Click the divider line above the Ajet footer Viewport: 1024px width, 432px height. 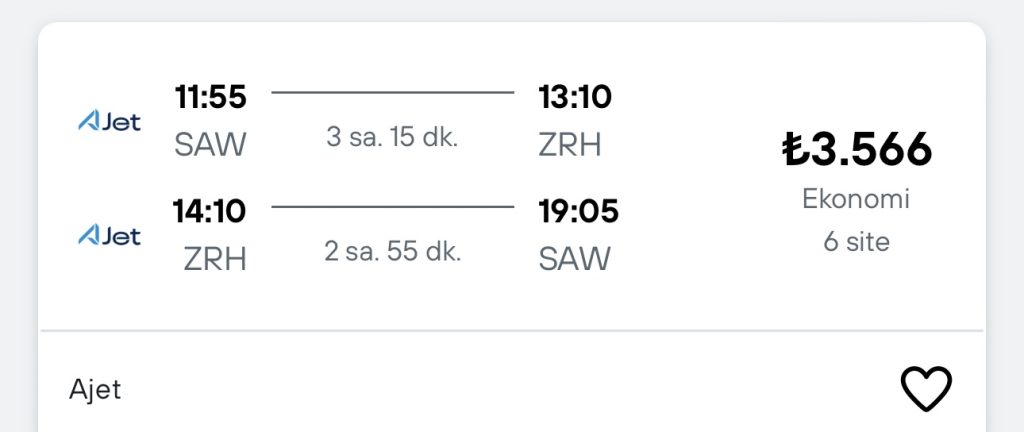(x=512, y=330)
